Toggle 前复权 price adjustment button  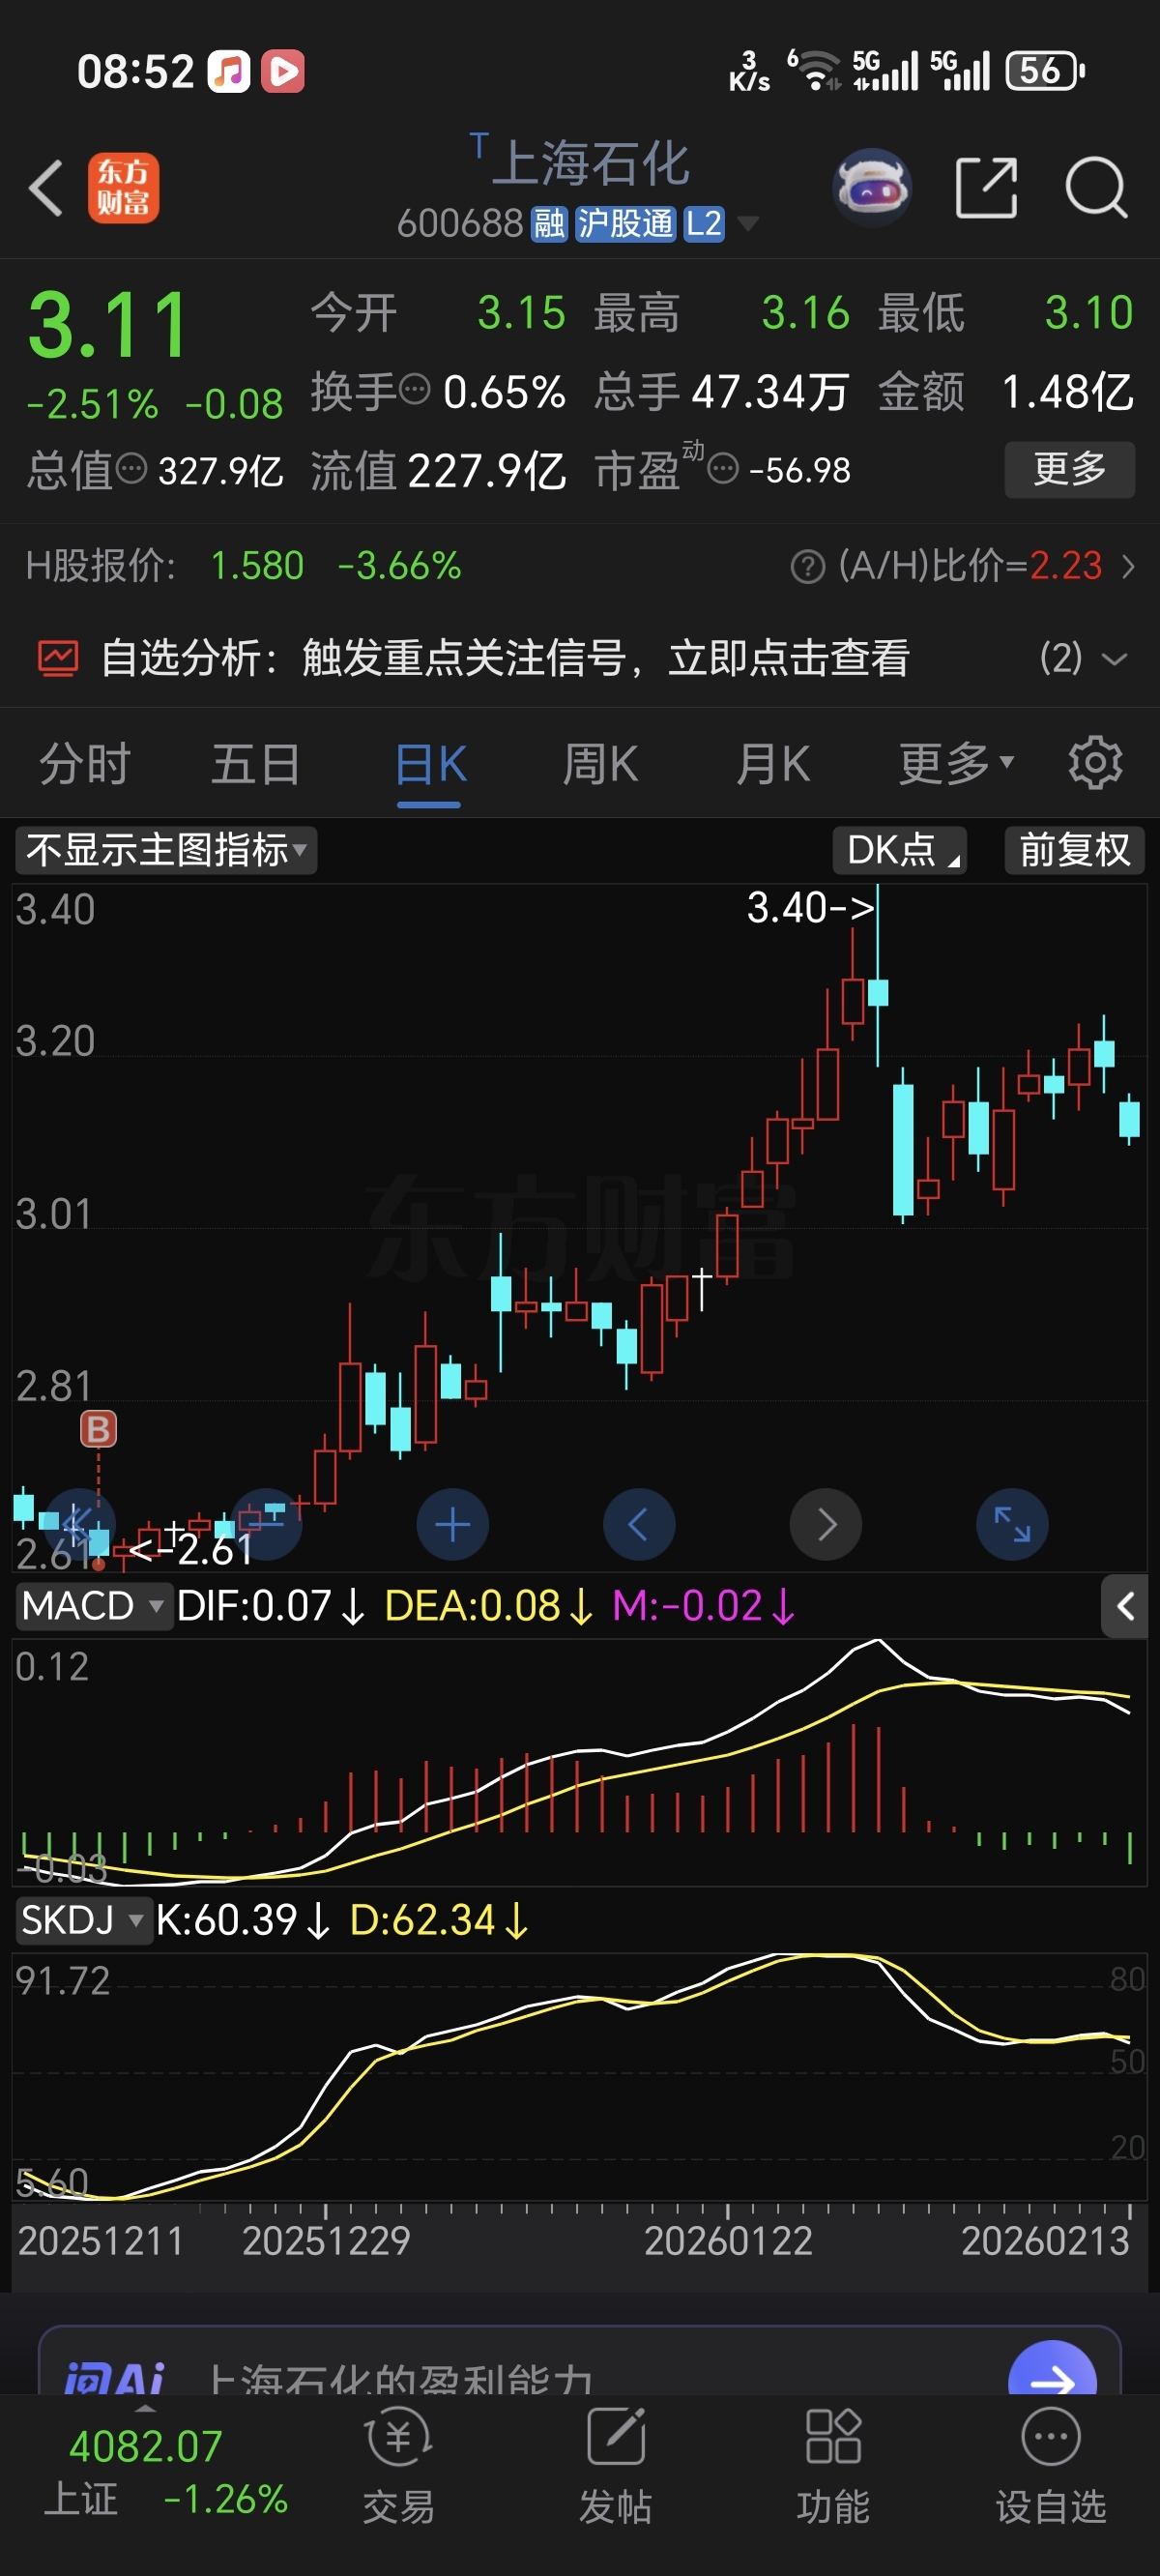[x=1075, y=850]
